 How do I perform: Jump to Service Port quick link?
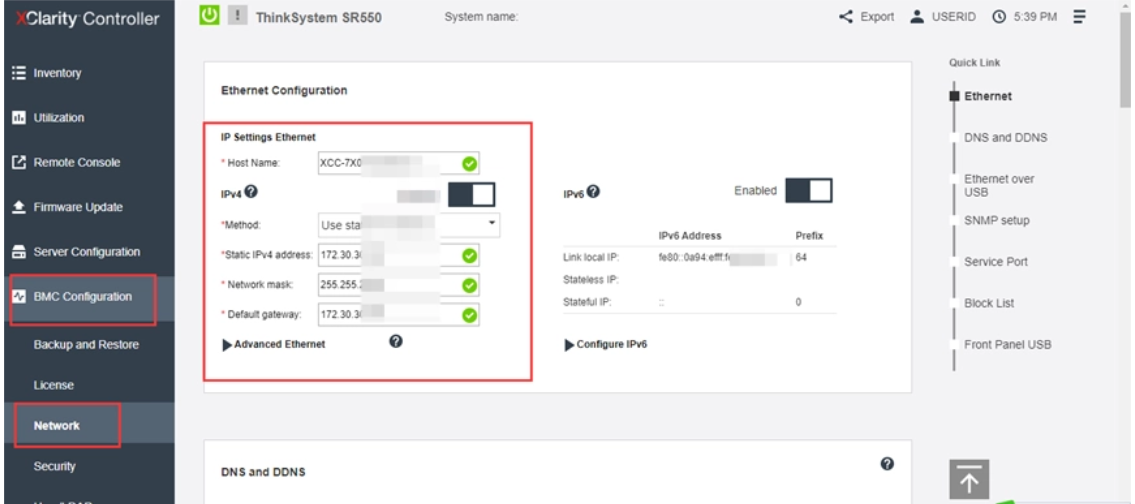tap(995, 261)
